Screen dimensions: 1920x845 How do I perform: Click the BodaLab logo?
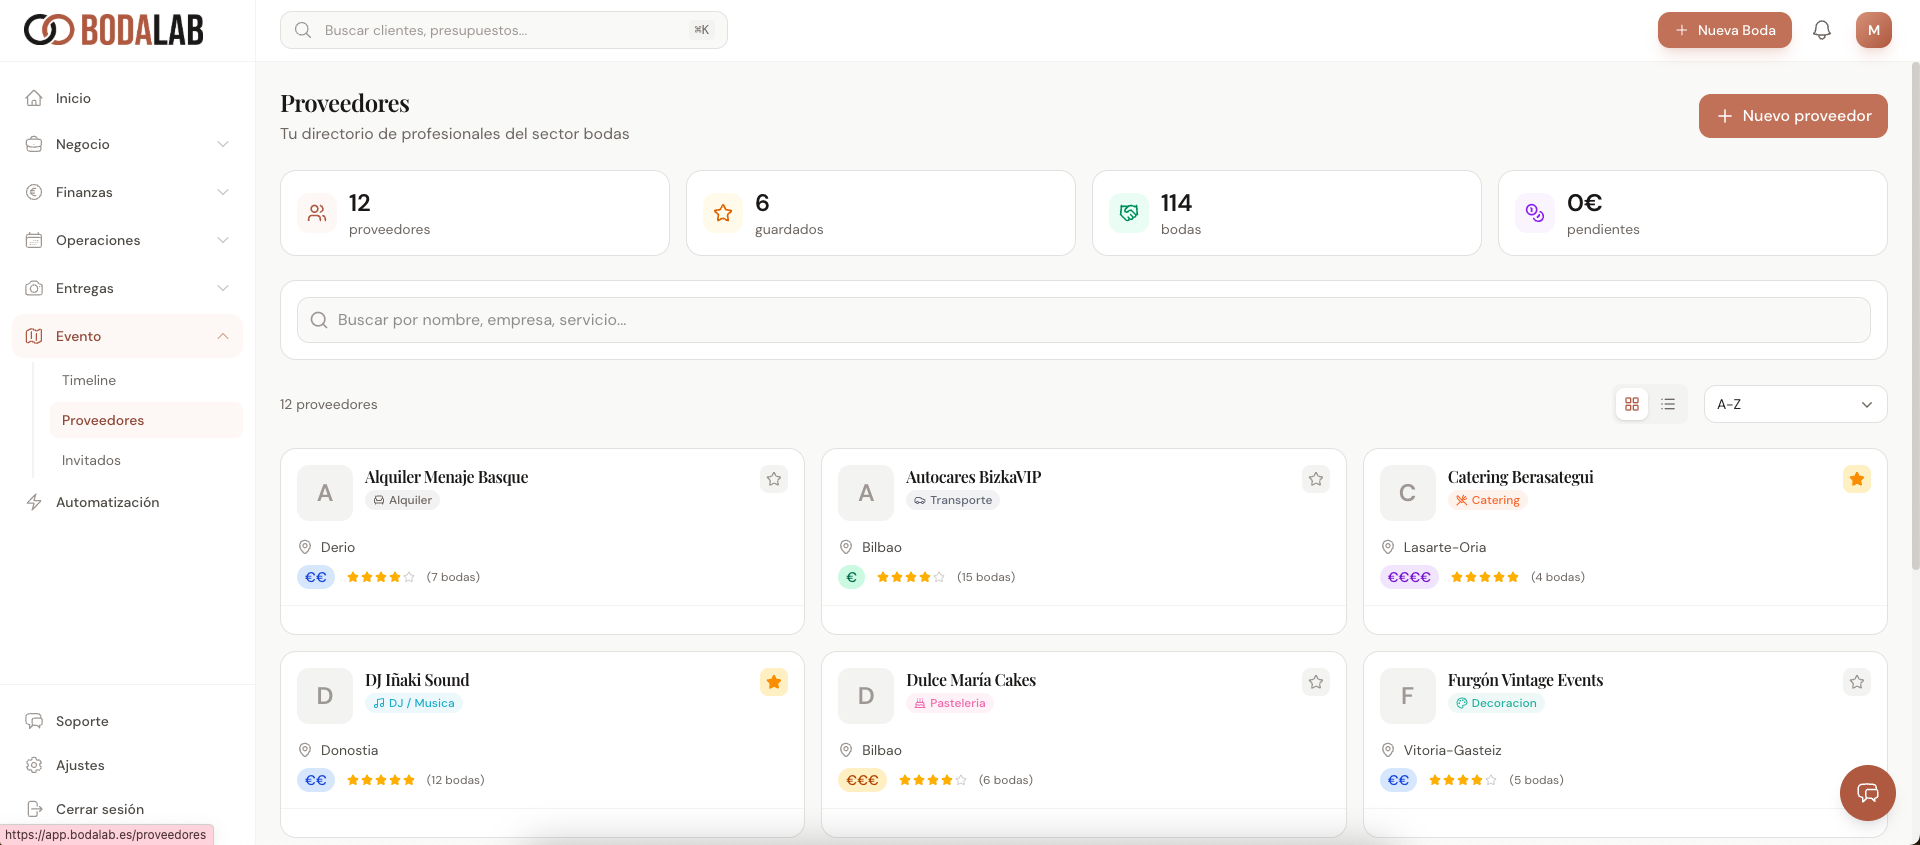point(114,30)
